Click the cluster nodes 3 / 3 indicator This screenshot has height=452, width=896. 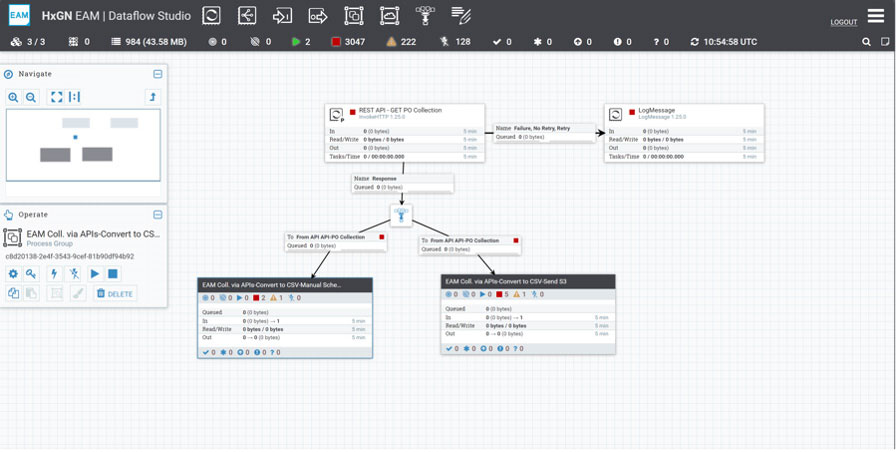tap(28, 42)
